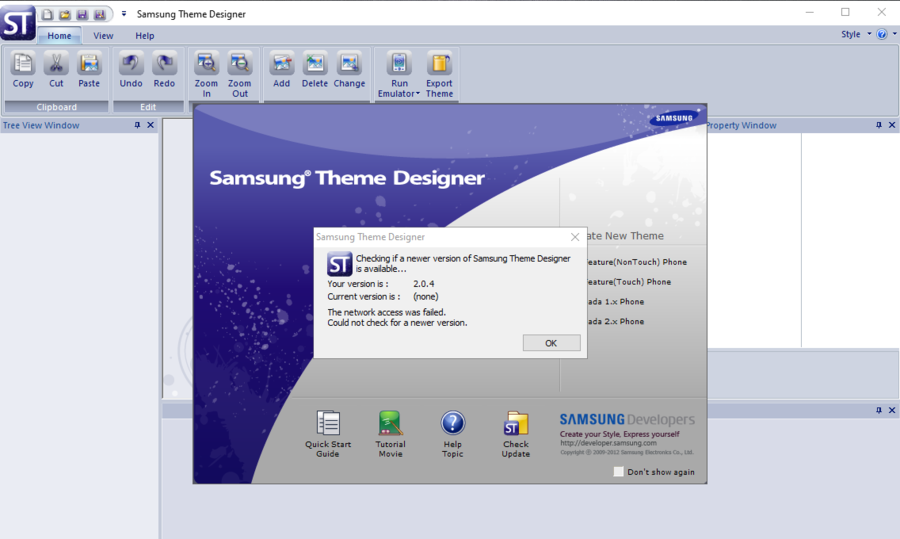Click OK in the update dialog
This screenshot has width=900, height=539.
[x=551, y=343]
